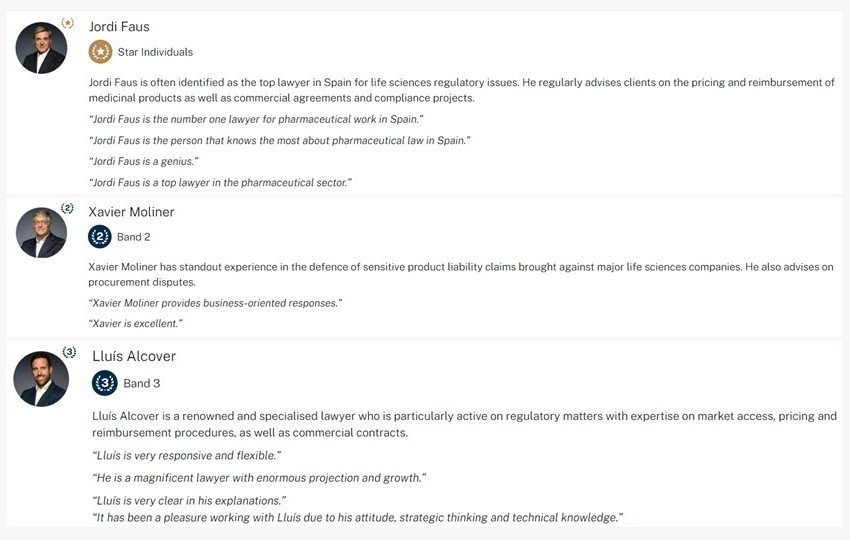Click the Band 3 label text

pos(141,383)
